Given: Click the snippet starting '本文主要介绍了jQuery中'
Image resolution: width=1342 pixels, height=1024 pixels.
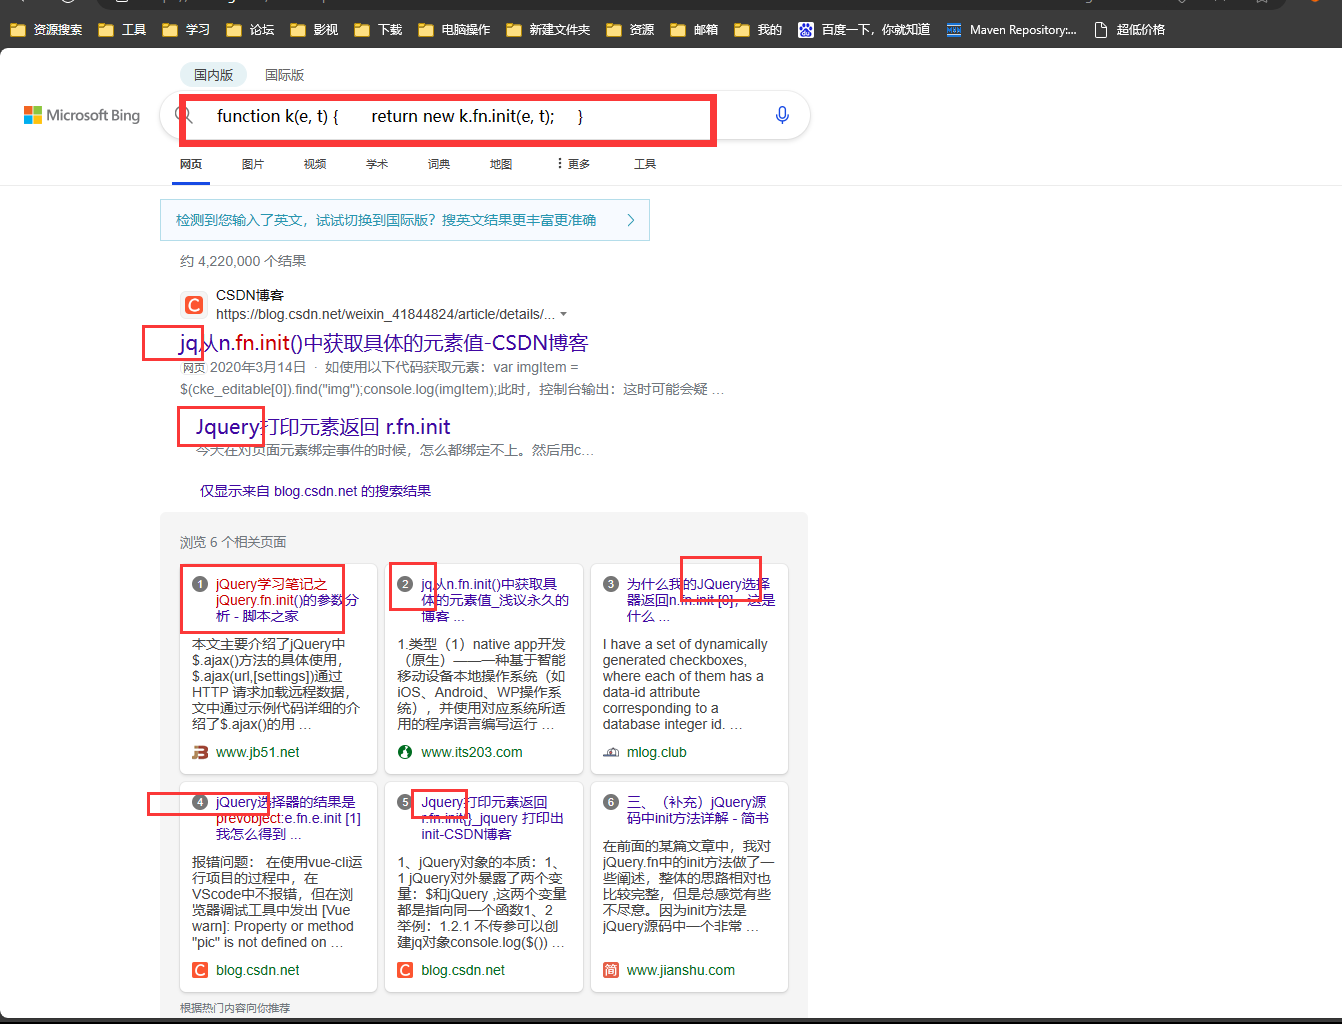Looking at the screenshot, I should pos(276,684).
